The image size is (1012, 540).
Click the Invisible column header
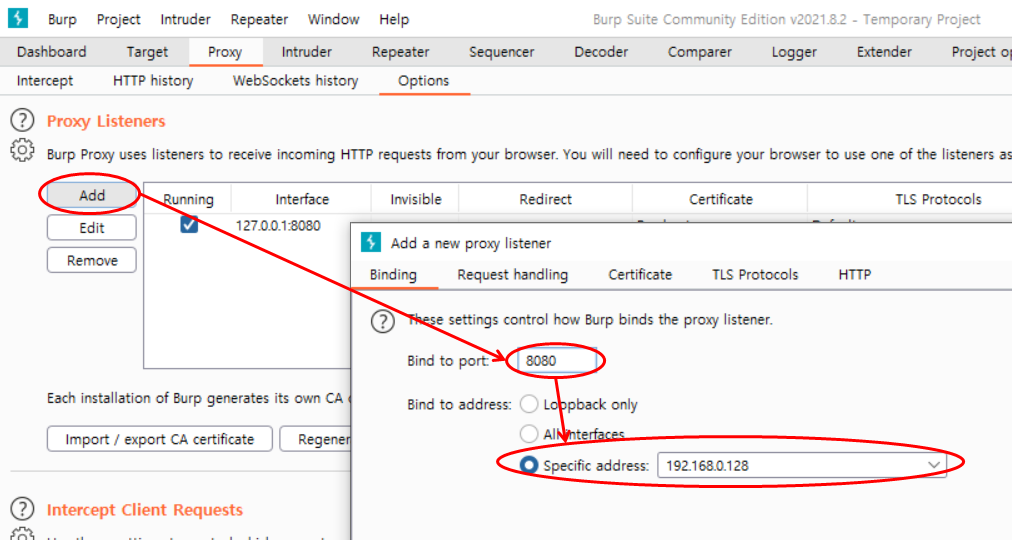[x=416, y=199]
